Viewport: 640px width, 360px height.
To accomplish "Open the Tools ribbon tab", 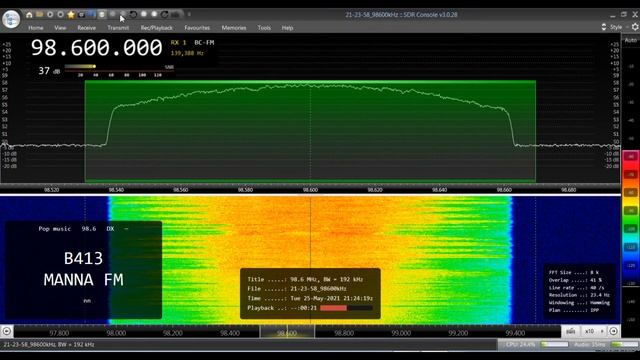I will tap(264, 28).
